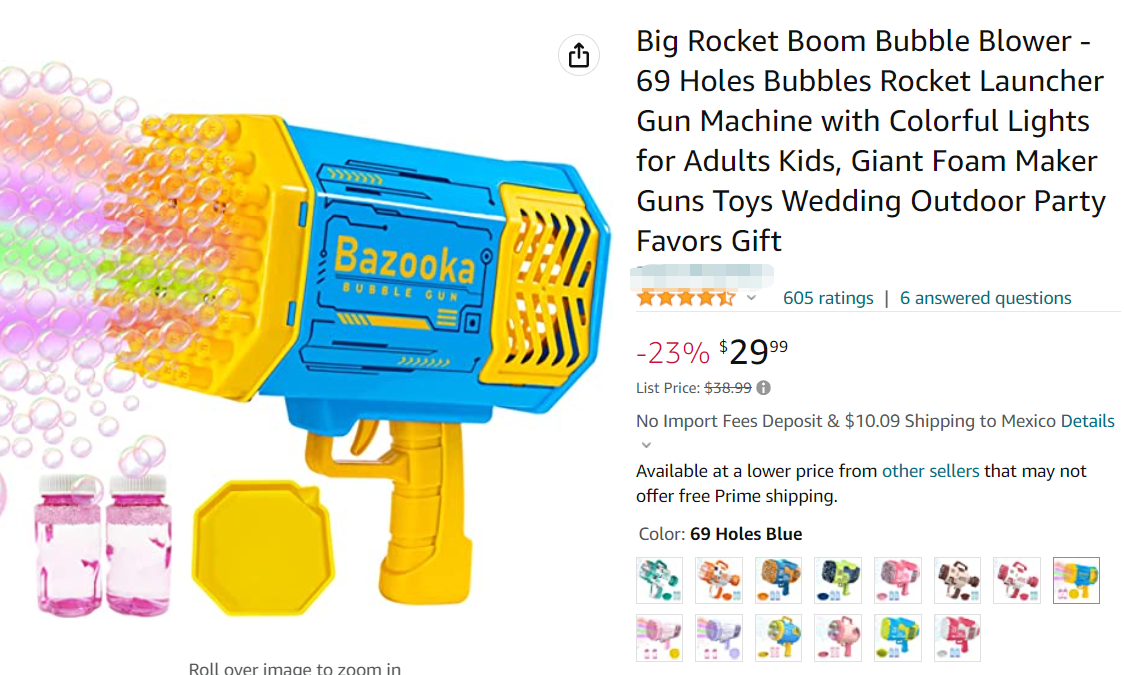Expand the star rating breakdown chevron
Image resolution: width=1124 pixels, height=675 pixels.
(751, 297)
